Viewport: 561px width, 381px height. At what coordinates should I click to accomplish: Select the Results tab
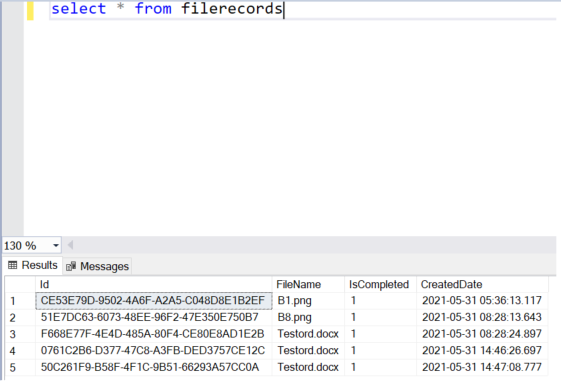pos(33,265)
